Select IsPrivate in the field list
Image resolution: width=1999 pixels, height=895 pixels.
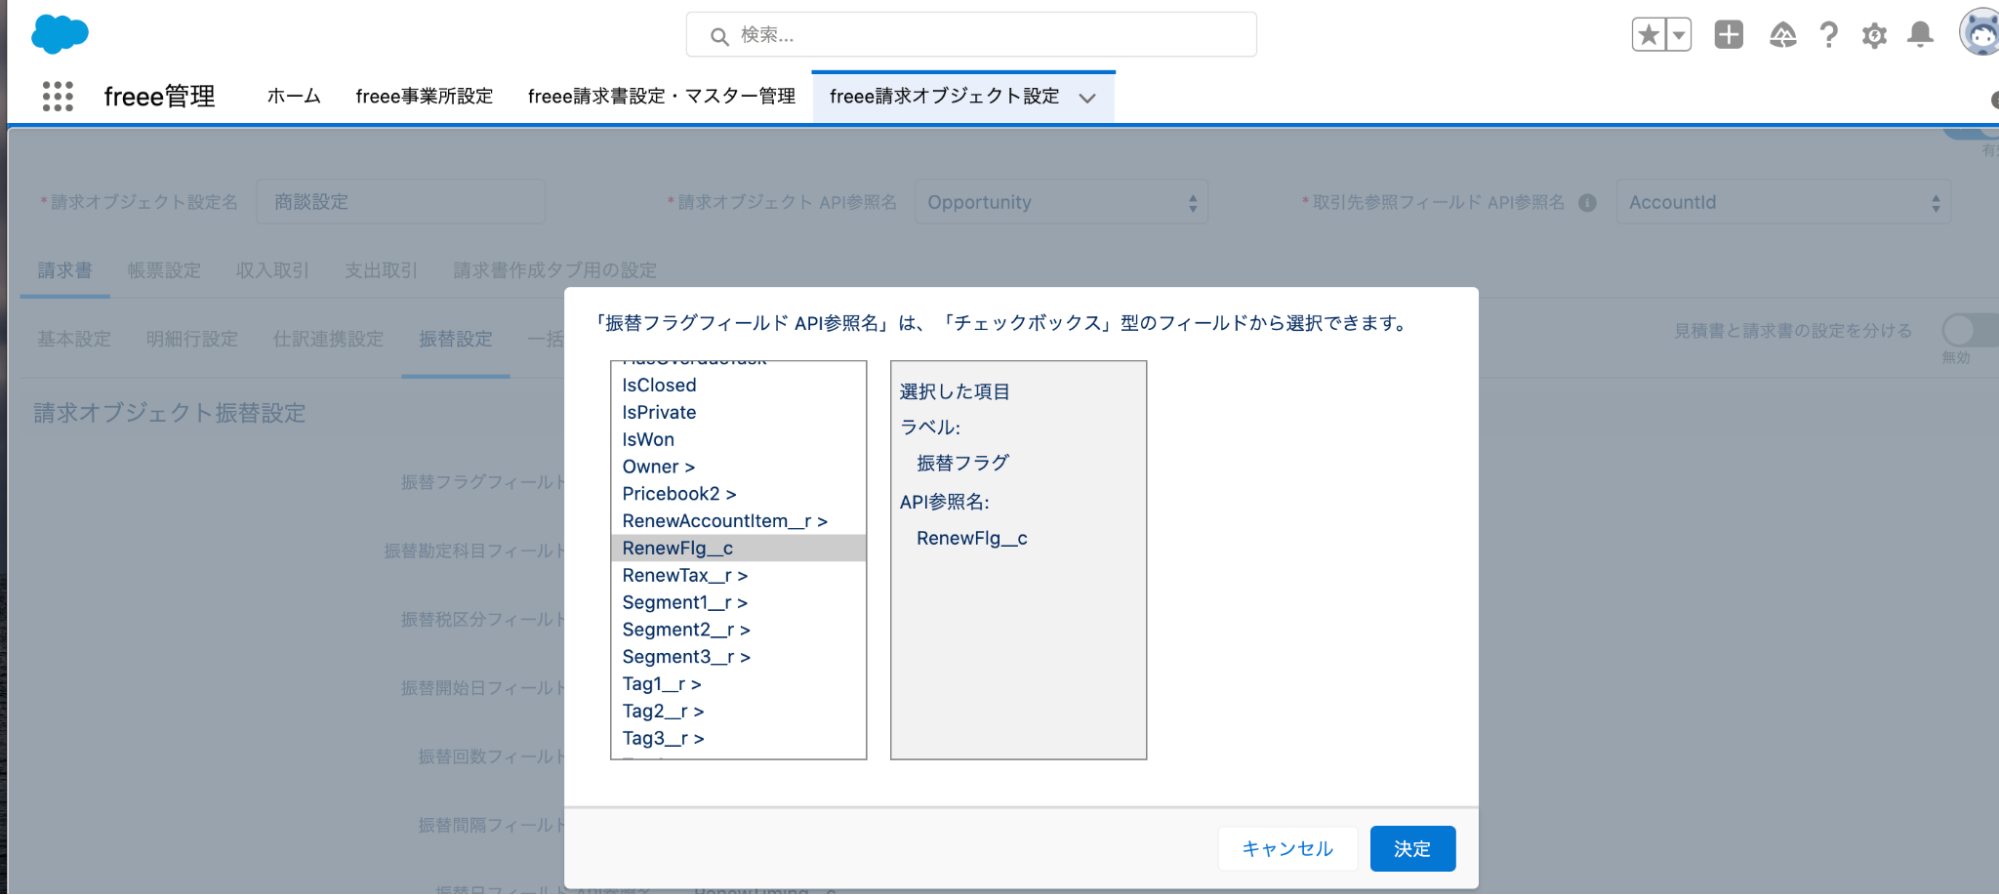click(x=738, y=412)
